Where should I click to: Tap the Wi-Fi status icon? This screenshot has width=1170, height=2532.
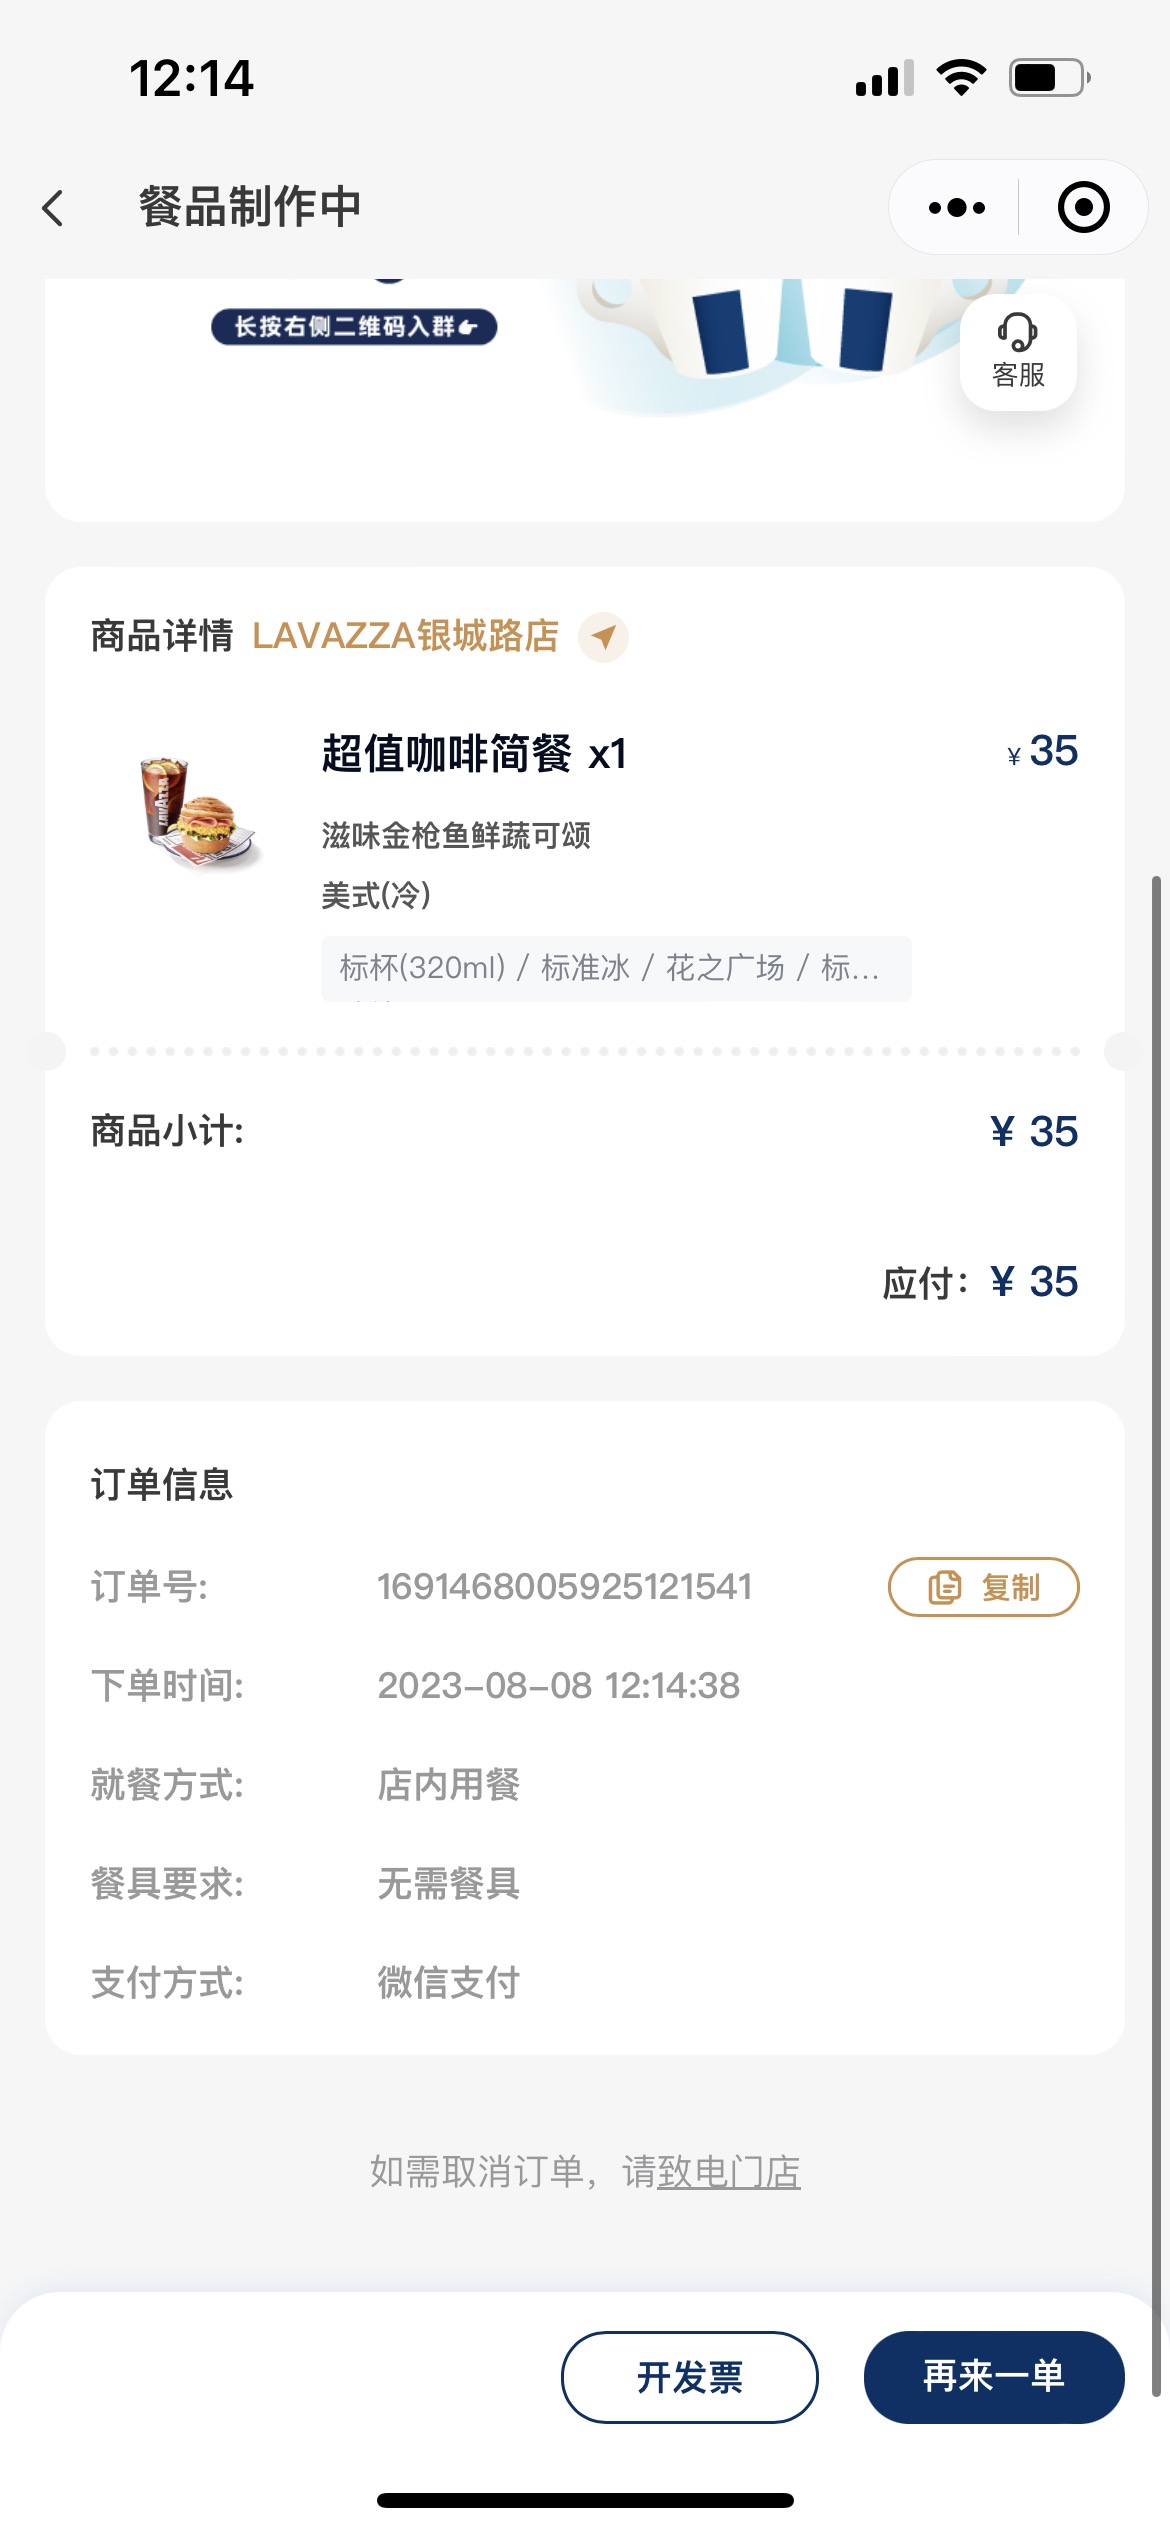click(961, 77)
